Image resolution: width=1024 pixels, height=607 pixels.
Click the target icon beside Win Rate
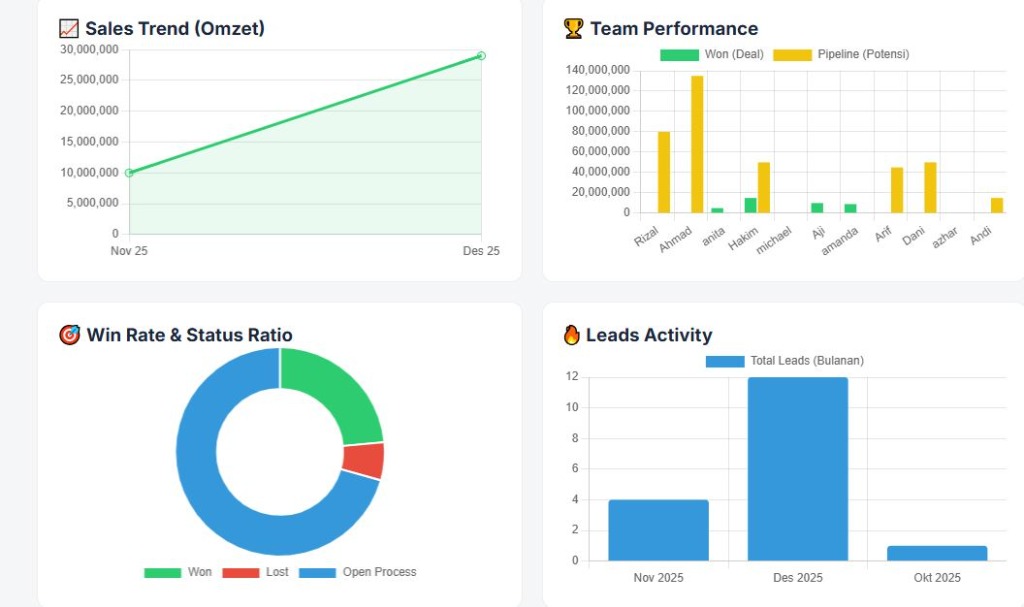70,335
